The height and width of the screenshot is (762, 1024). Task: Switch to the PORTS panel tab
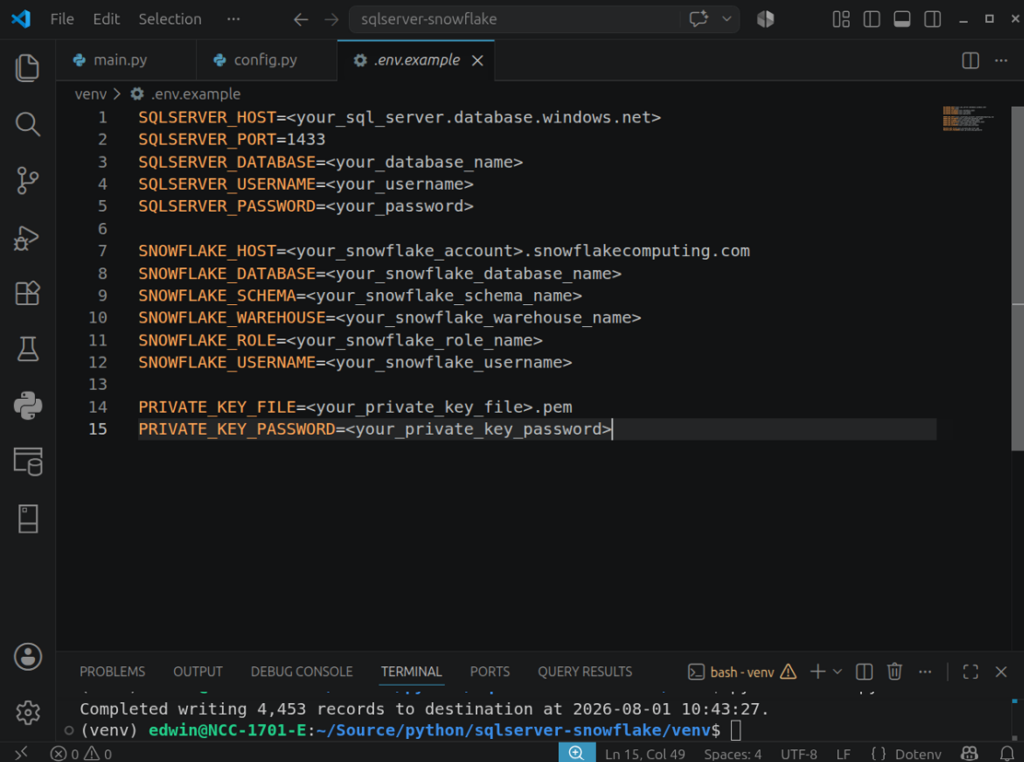490,671
